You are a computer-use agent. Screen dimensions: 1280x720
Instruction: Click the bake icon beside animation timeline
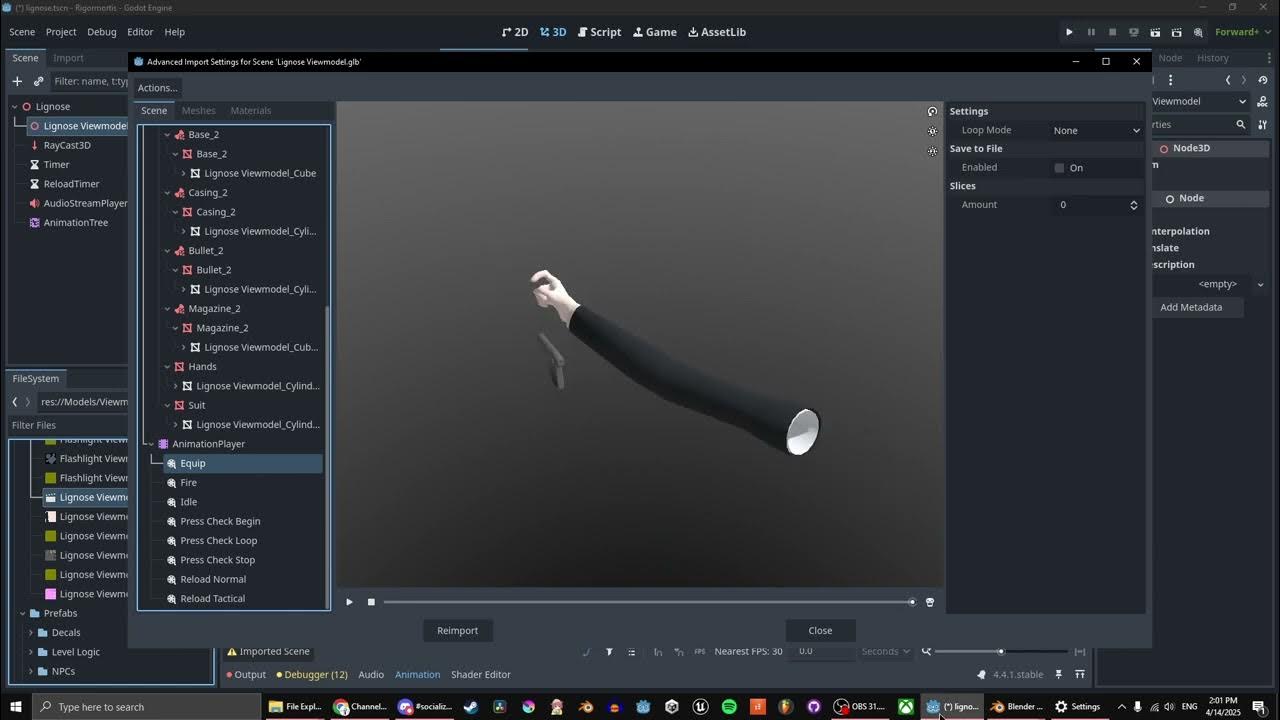click(x=930, y=602)
